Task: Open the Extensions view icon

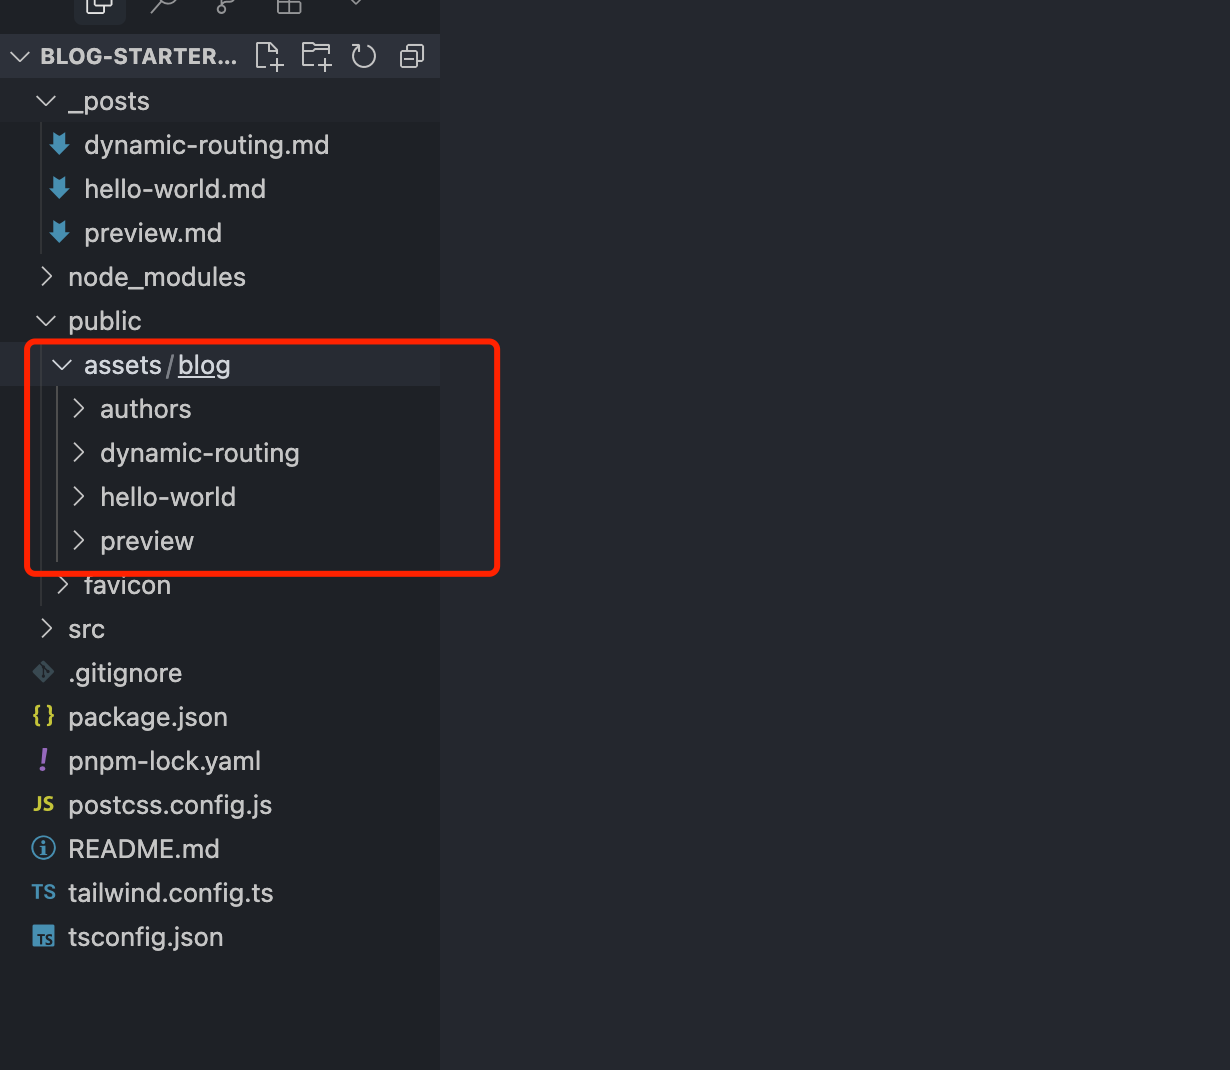Action: click(x=289, y=7)
